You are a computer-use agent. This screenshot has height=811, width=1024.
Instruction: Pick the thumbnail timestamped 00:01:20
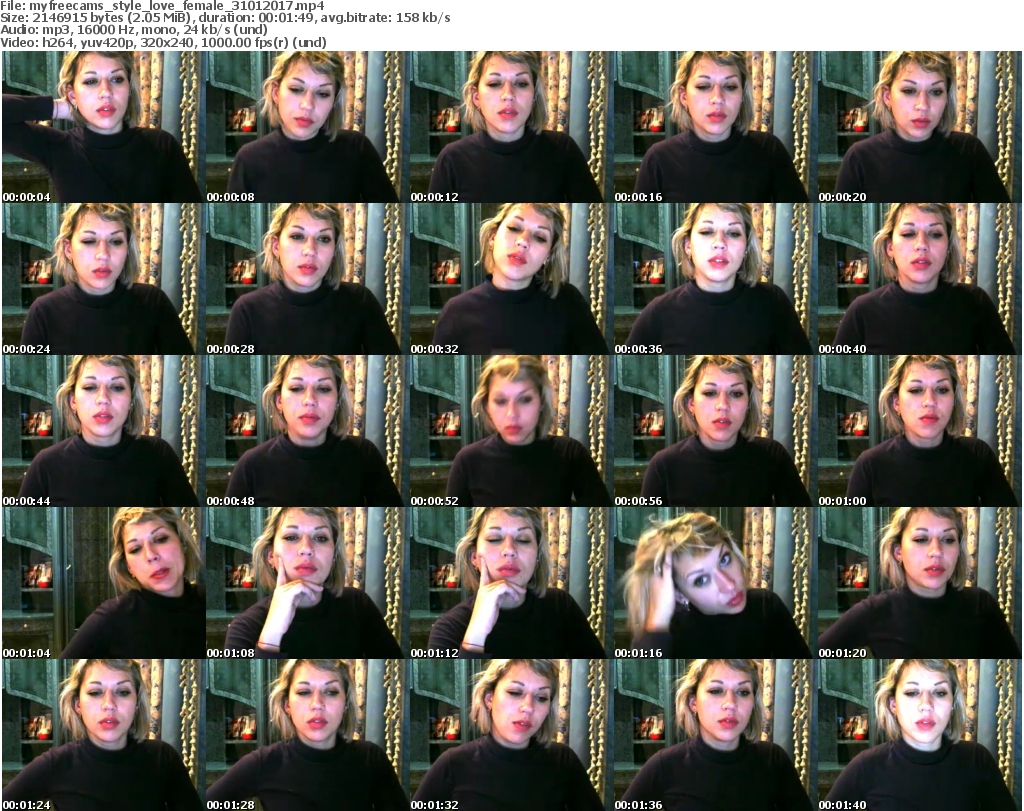click(x=919, y=583)
